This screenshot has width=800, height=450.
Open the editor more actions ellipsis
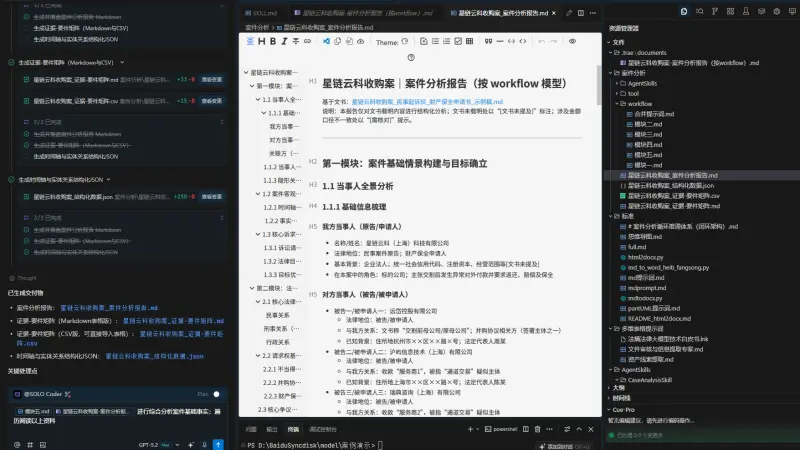[x=592, y=13]
